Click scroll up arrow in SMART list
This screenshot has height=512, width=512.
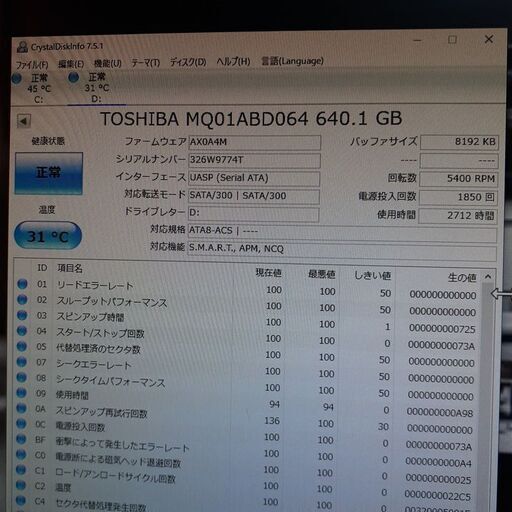[x=488, y=276]
